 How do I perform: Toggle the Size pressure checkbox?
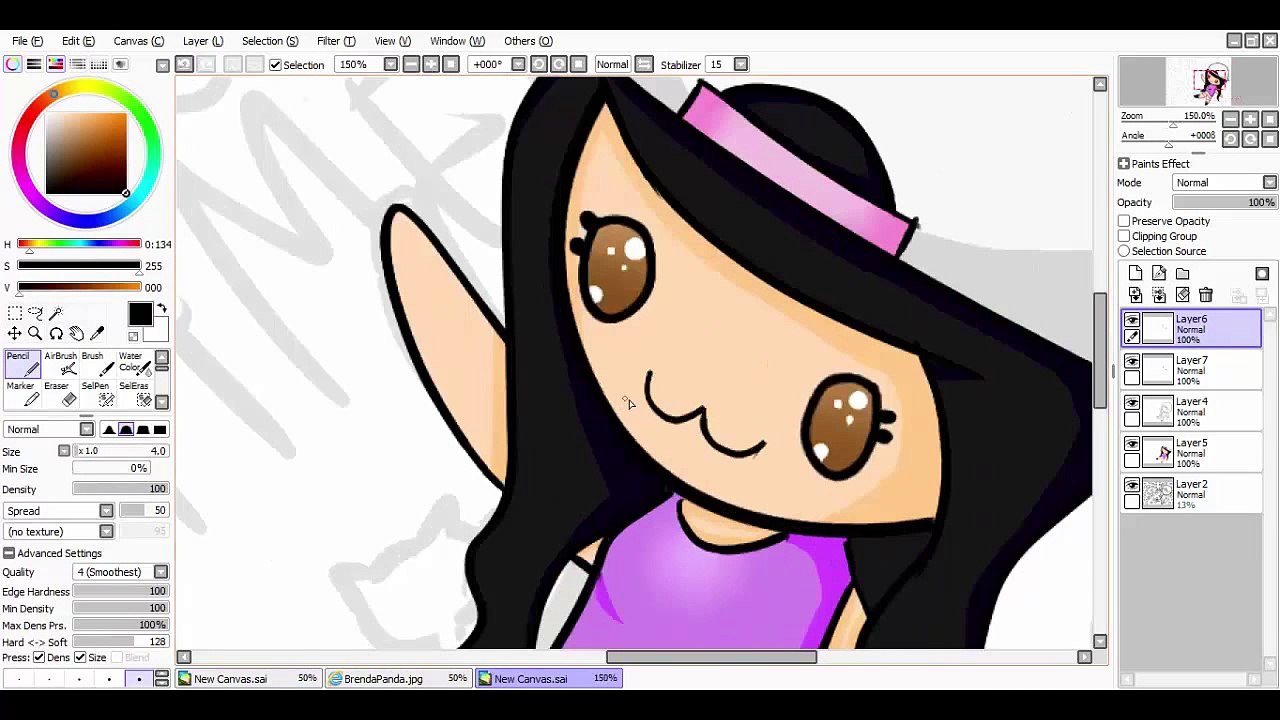click(x=80, y=657)
